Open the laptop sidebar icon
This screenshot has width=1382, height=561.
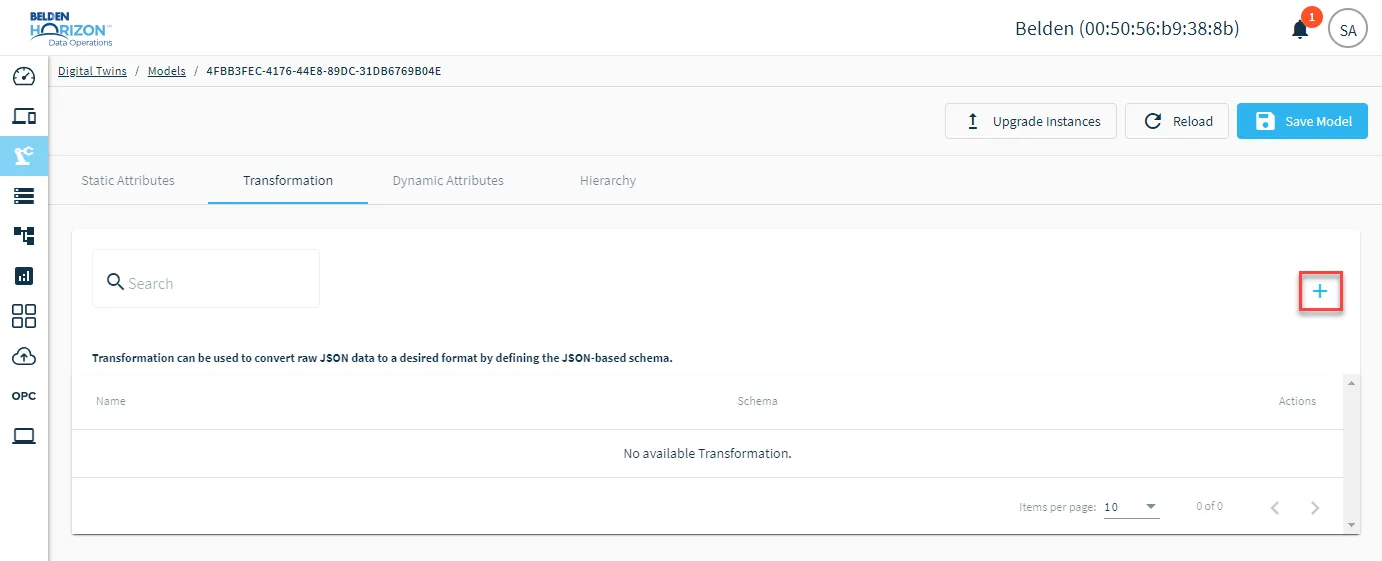tap(24, 436)
